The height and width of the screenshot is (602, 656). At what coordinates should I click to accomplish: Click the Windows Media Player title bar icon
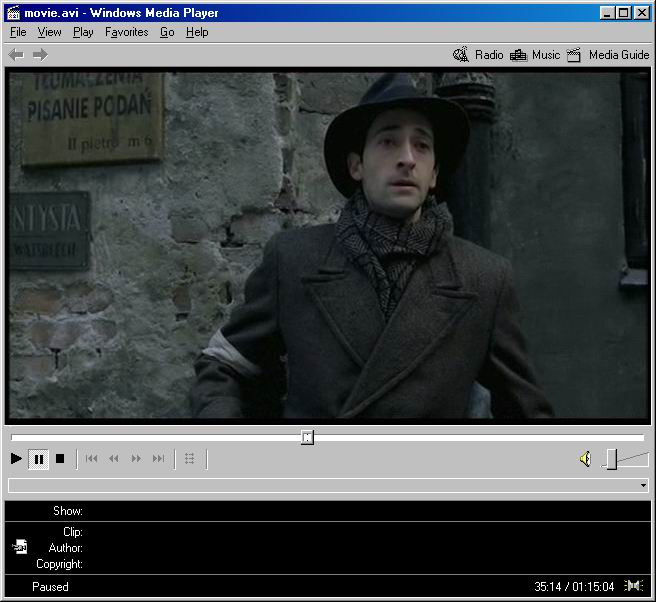tap(13, 13)
